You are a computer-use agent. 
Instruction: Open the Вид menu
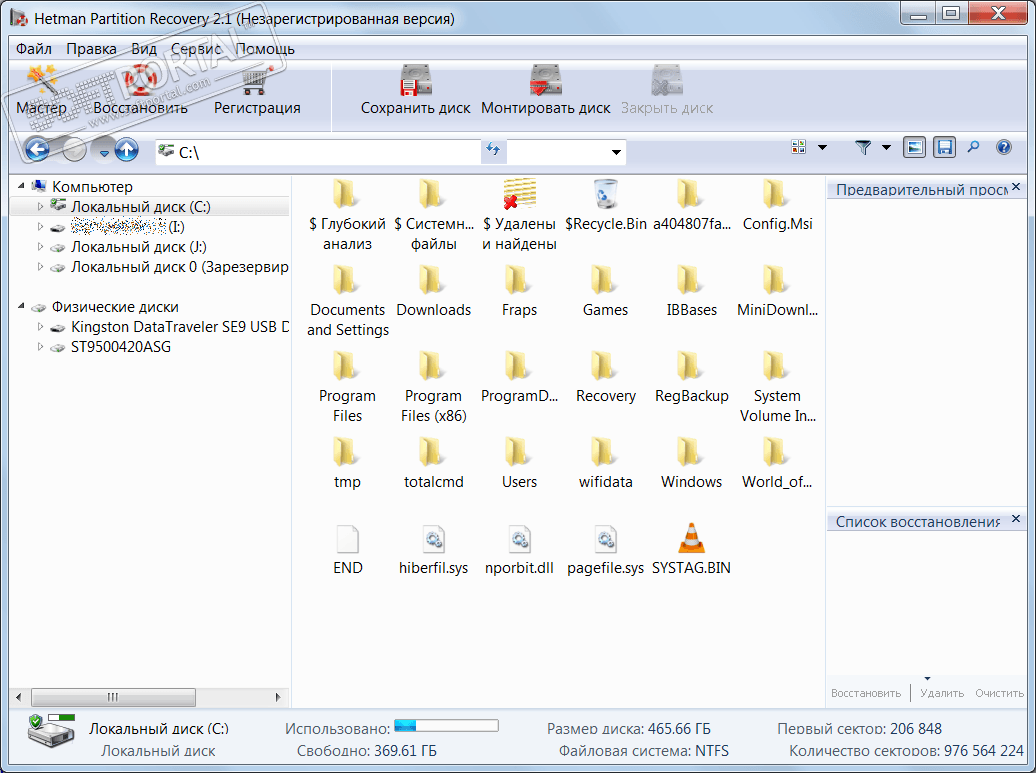143,49
